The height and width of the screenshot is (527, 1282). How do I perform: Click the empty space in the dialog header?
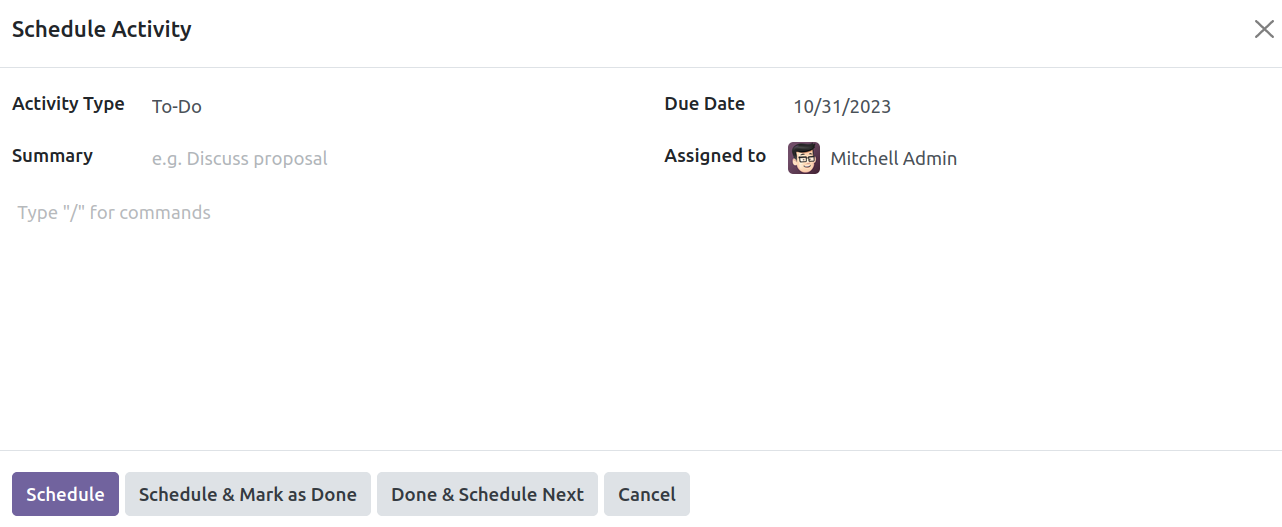(x=720, y=30)
